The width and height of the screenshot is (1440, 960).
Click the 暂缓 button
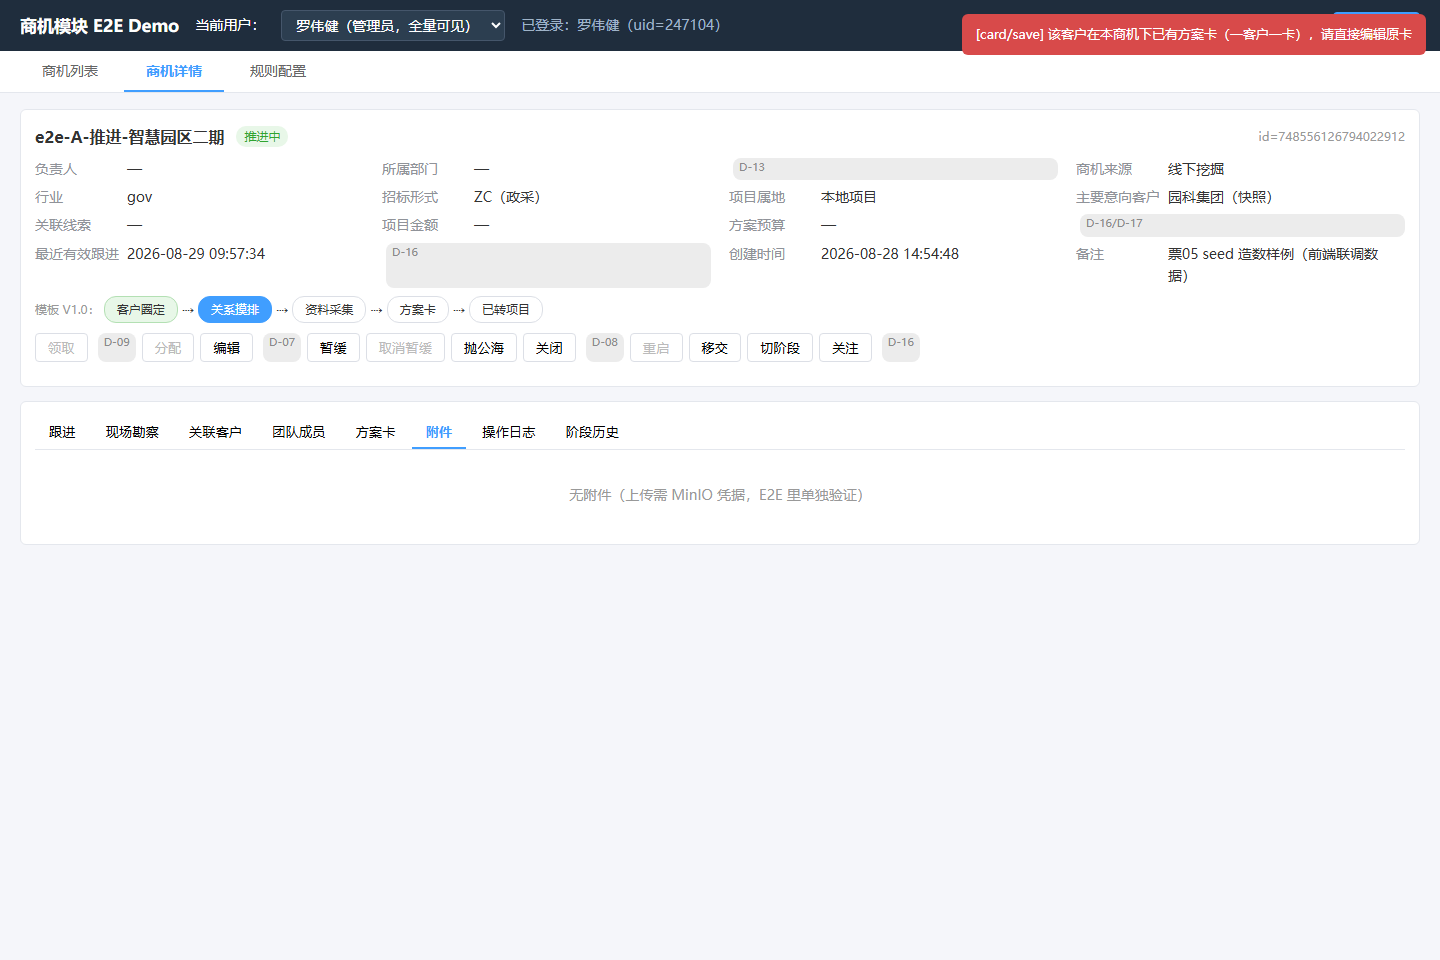pyautogui.click(x=333, y=348)
